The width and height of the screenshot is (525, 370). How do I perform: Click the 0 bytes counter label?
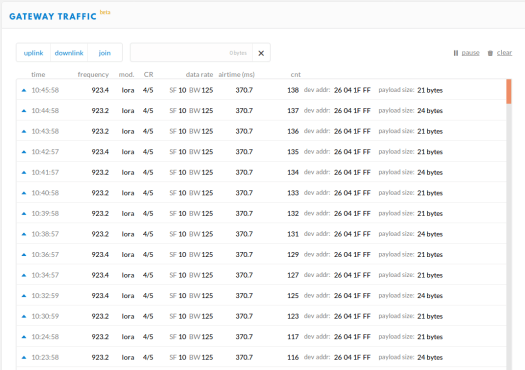238,53
